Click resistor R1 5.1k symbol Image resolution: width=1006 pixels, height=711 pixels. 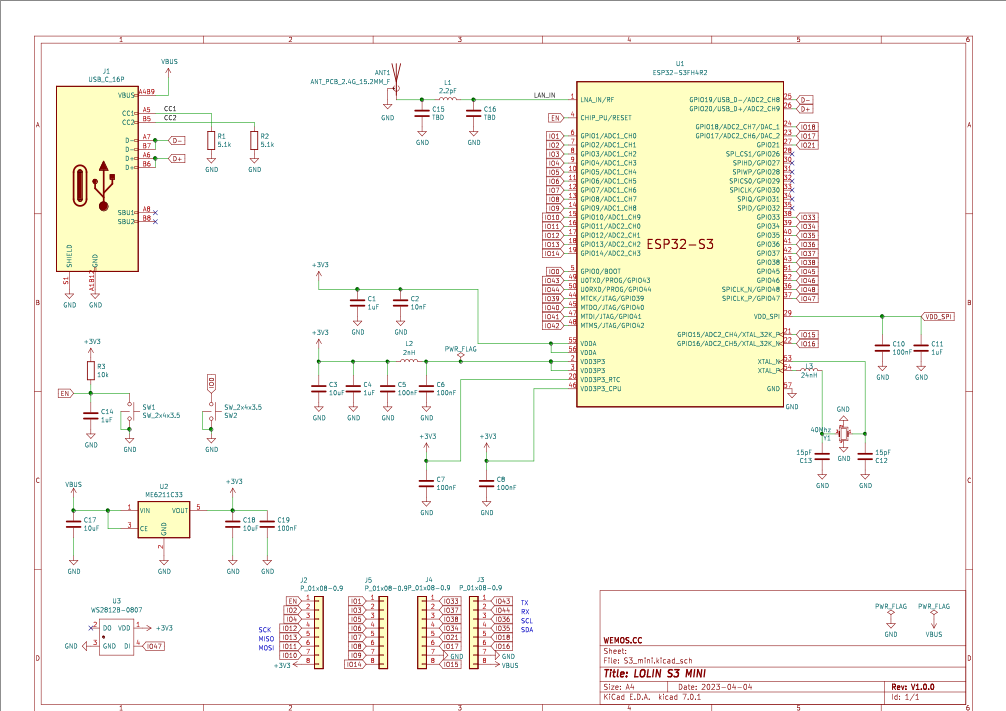pyautogui.click(x=211, y=141)
